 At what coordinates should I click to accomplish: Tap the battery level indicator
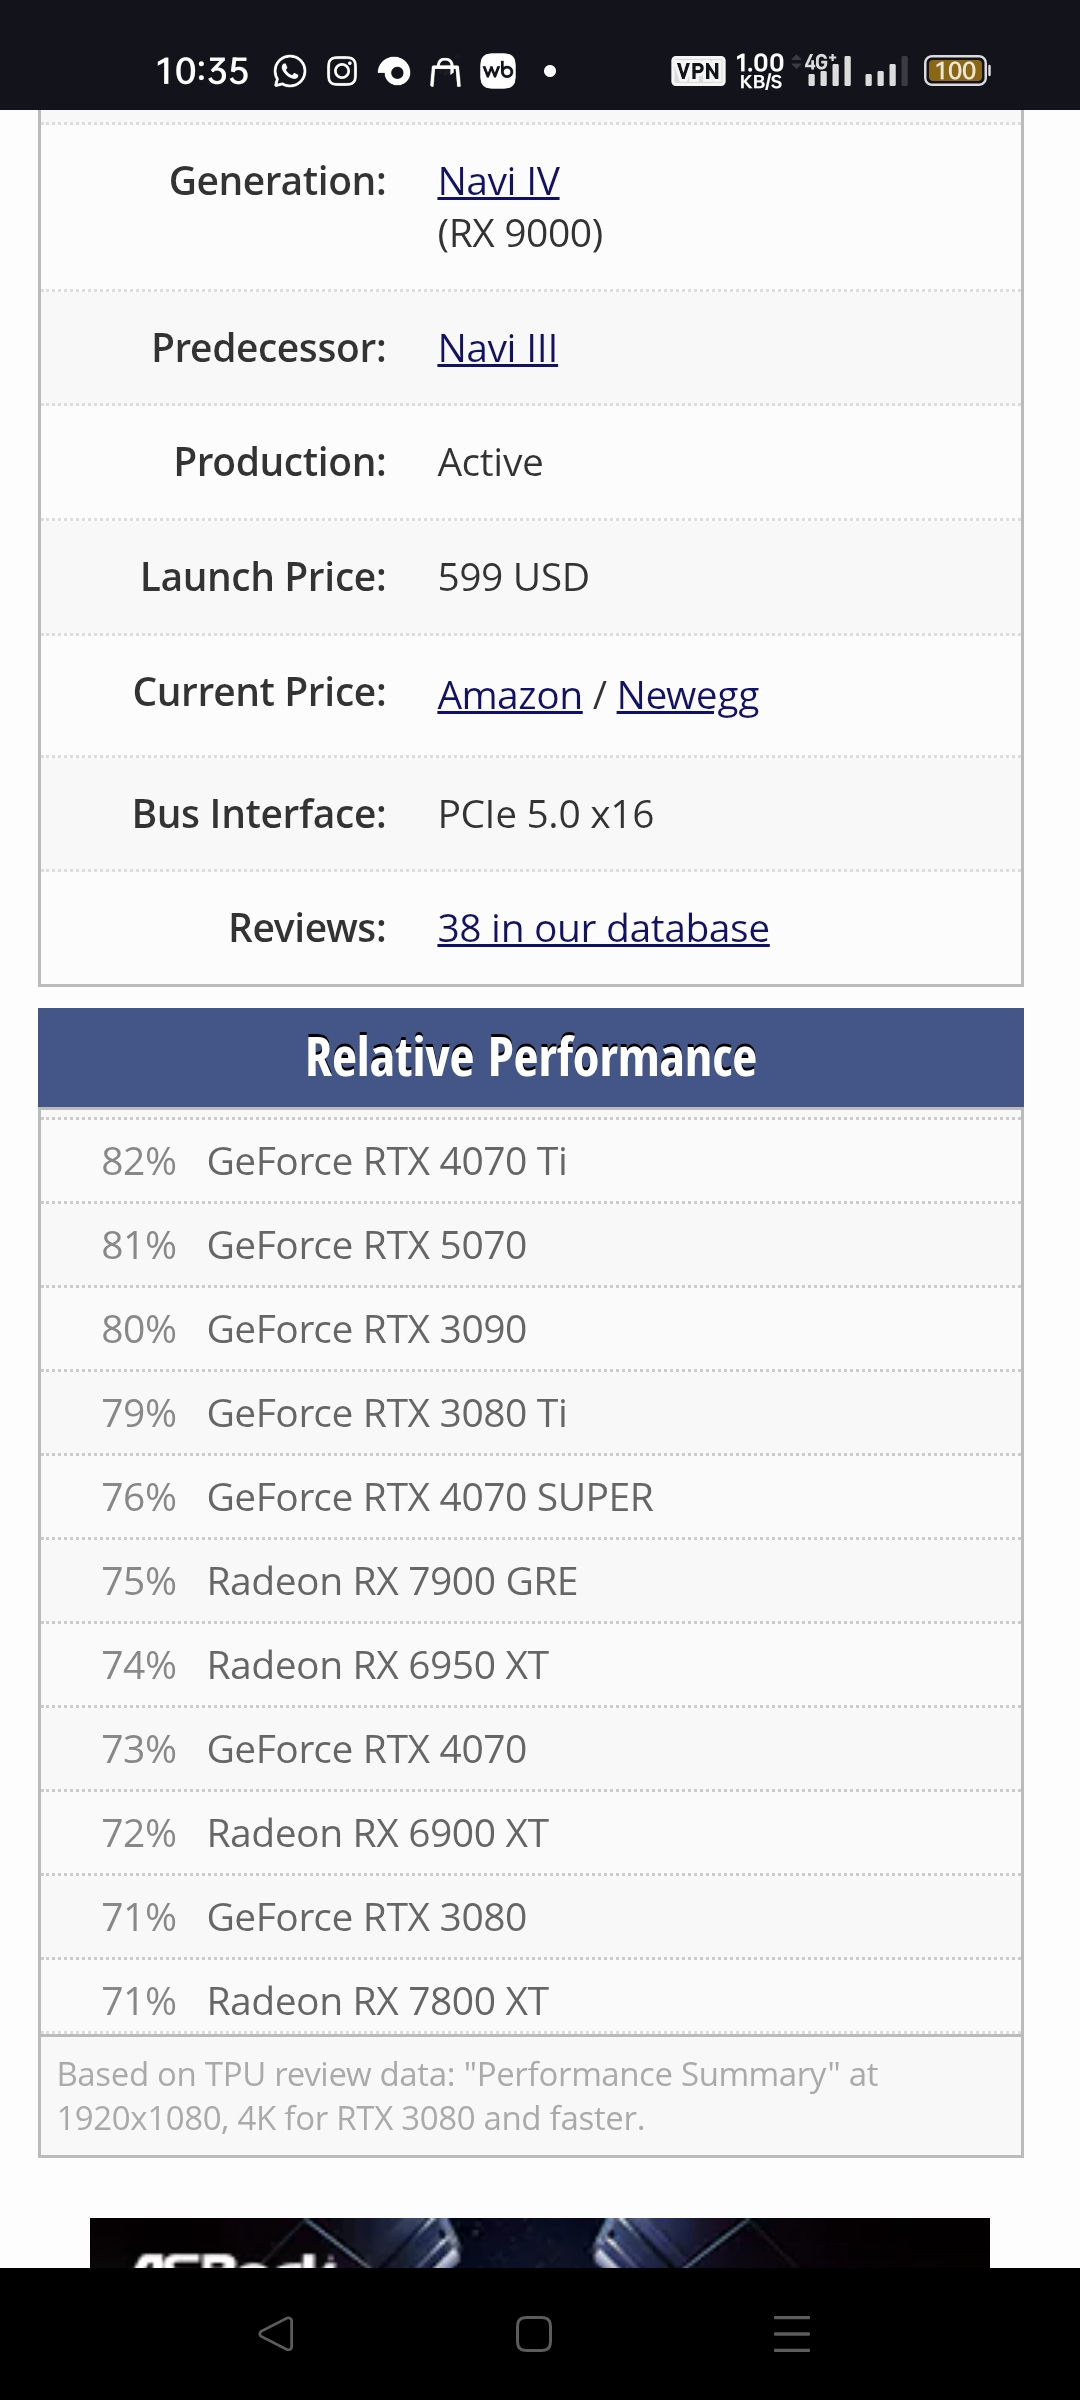tap(956, 71)
